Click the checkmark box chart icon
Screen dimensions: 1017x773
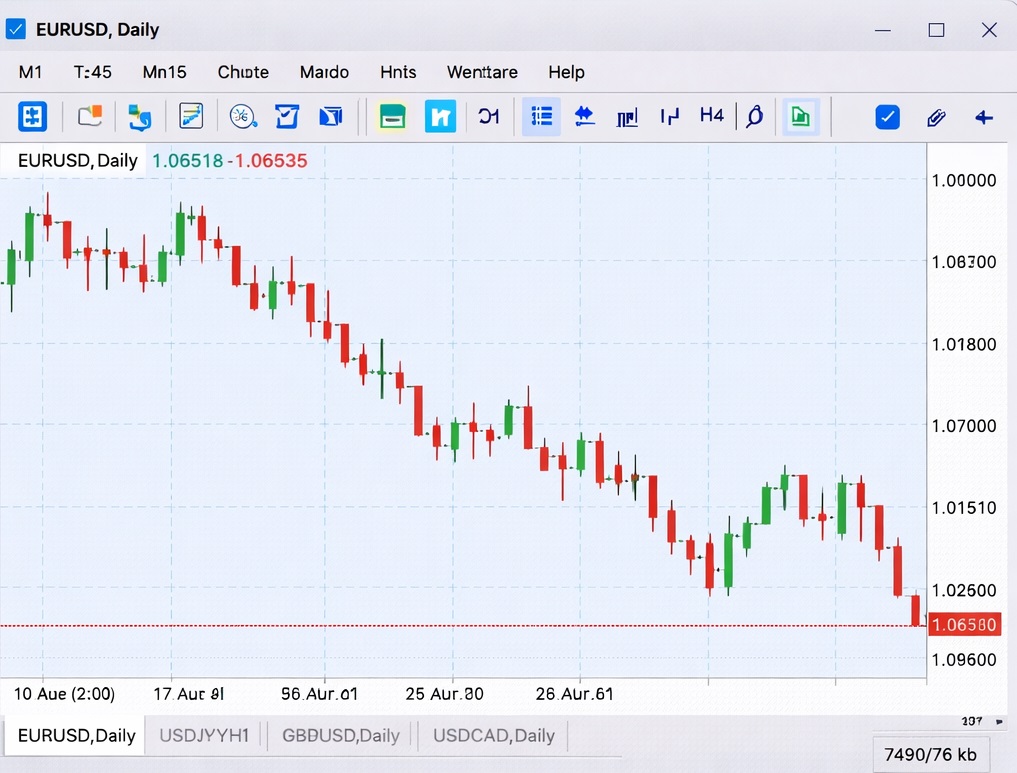pos(287,117)
